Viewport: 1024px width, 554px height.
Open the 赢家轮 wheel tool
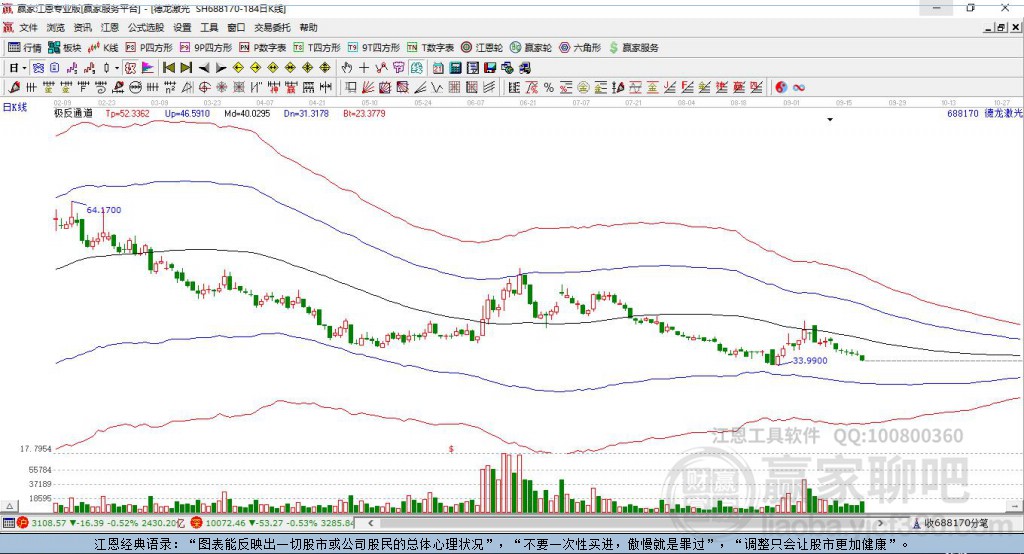[x=531, y=48]
